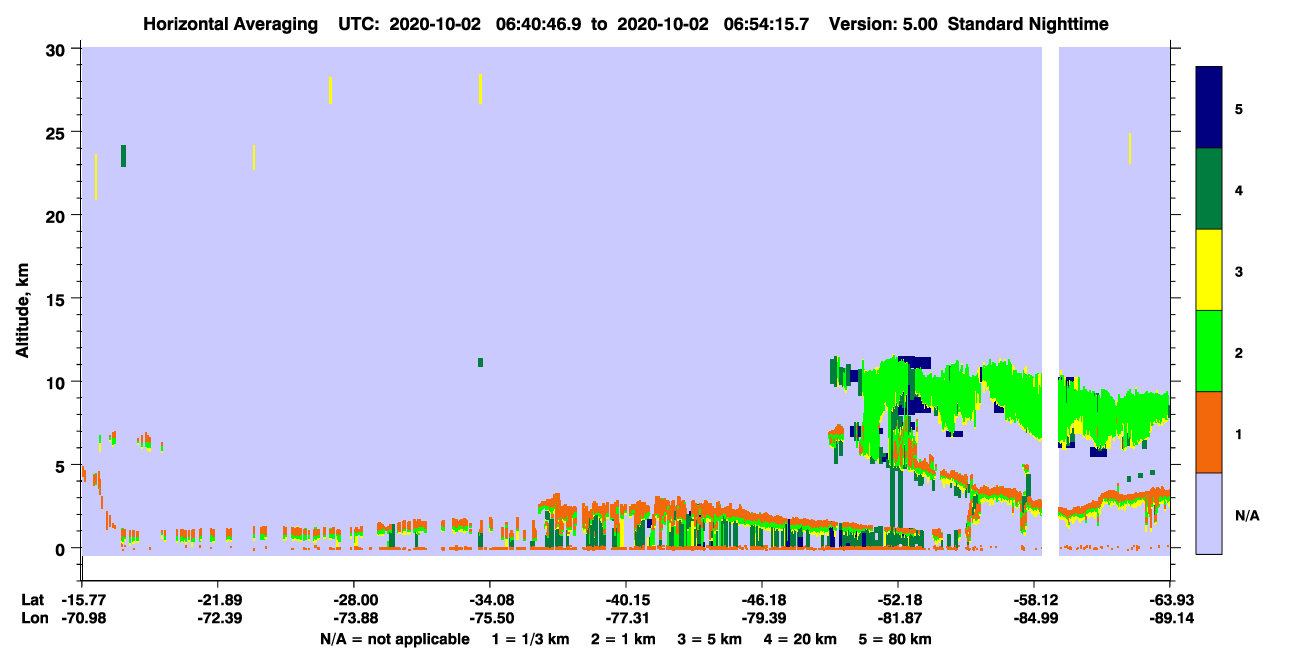The height and width of the screenshot is (667, 1300).
Task: Click the orange level 1 colorbar segment
Action: click(x=1209, y=432)
